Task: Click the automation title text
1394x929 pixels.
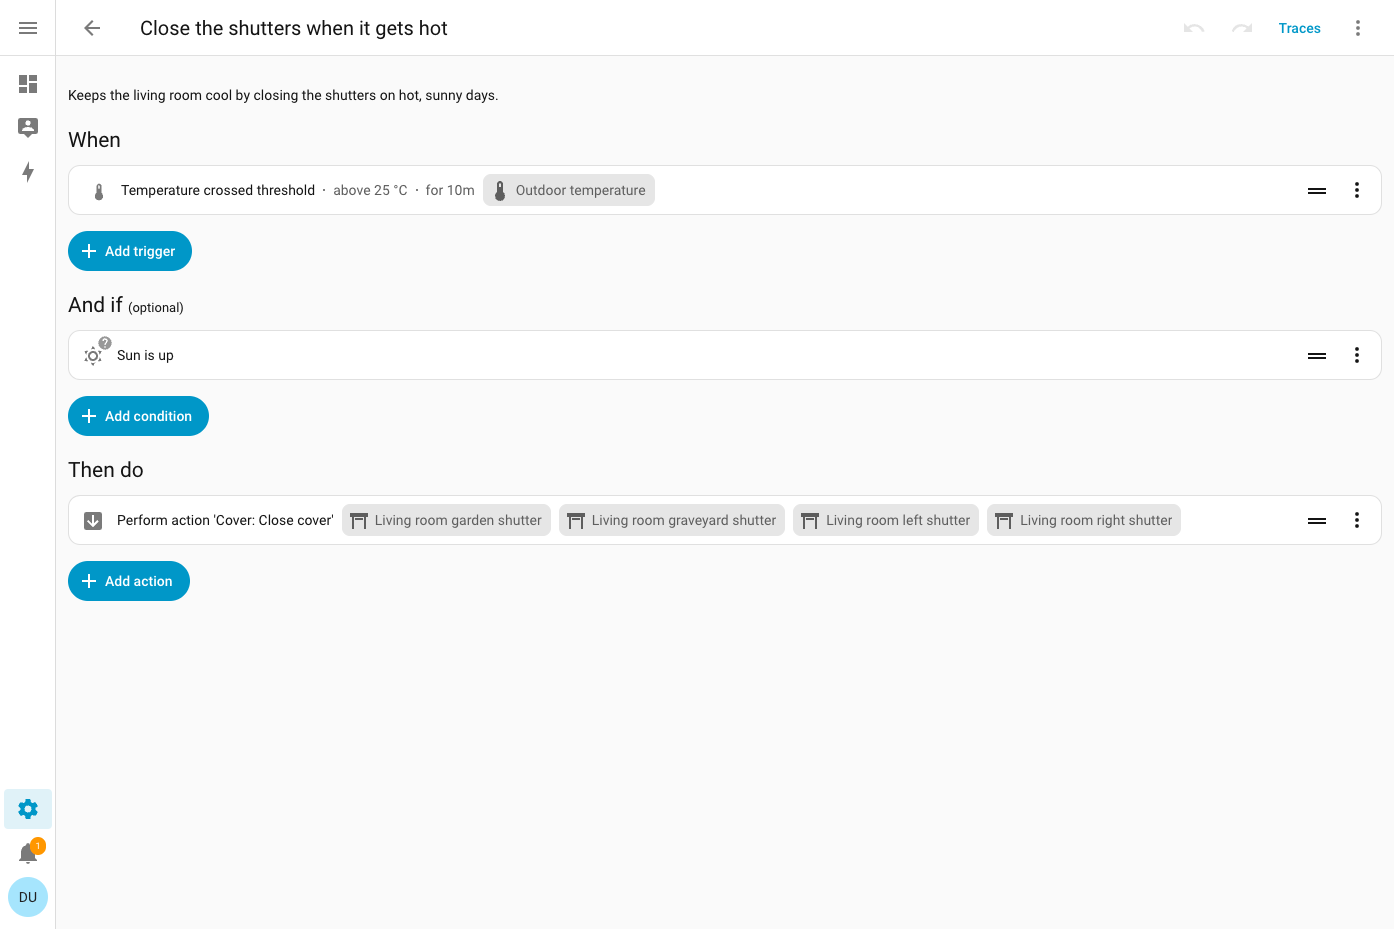Action: [x=294, y=28]
